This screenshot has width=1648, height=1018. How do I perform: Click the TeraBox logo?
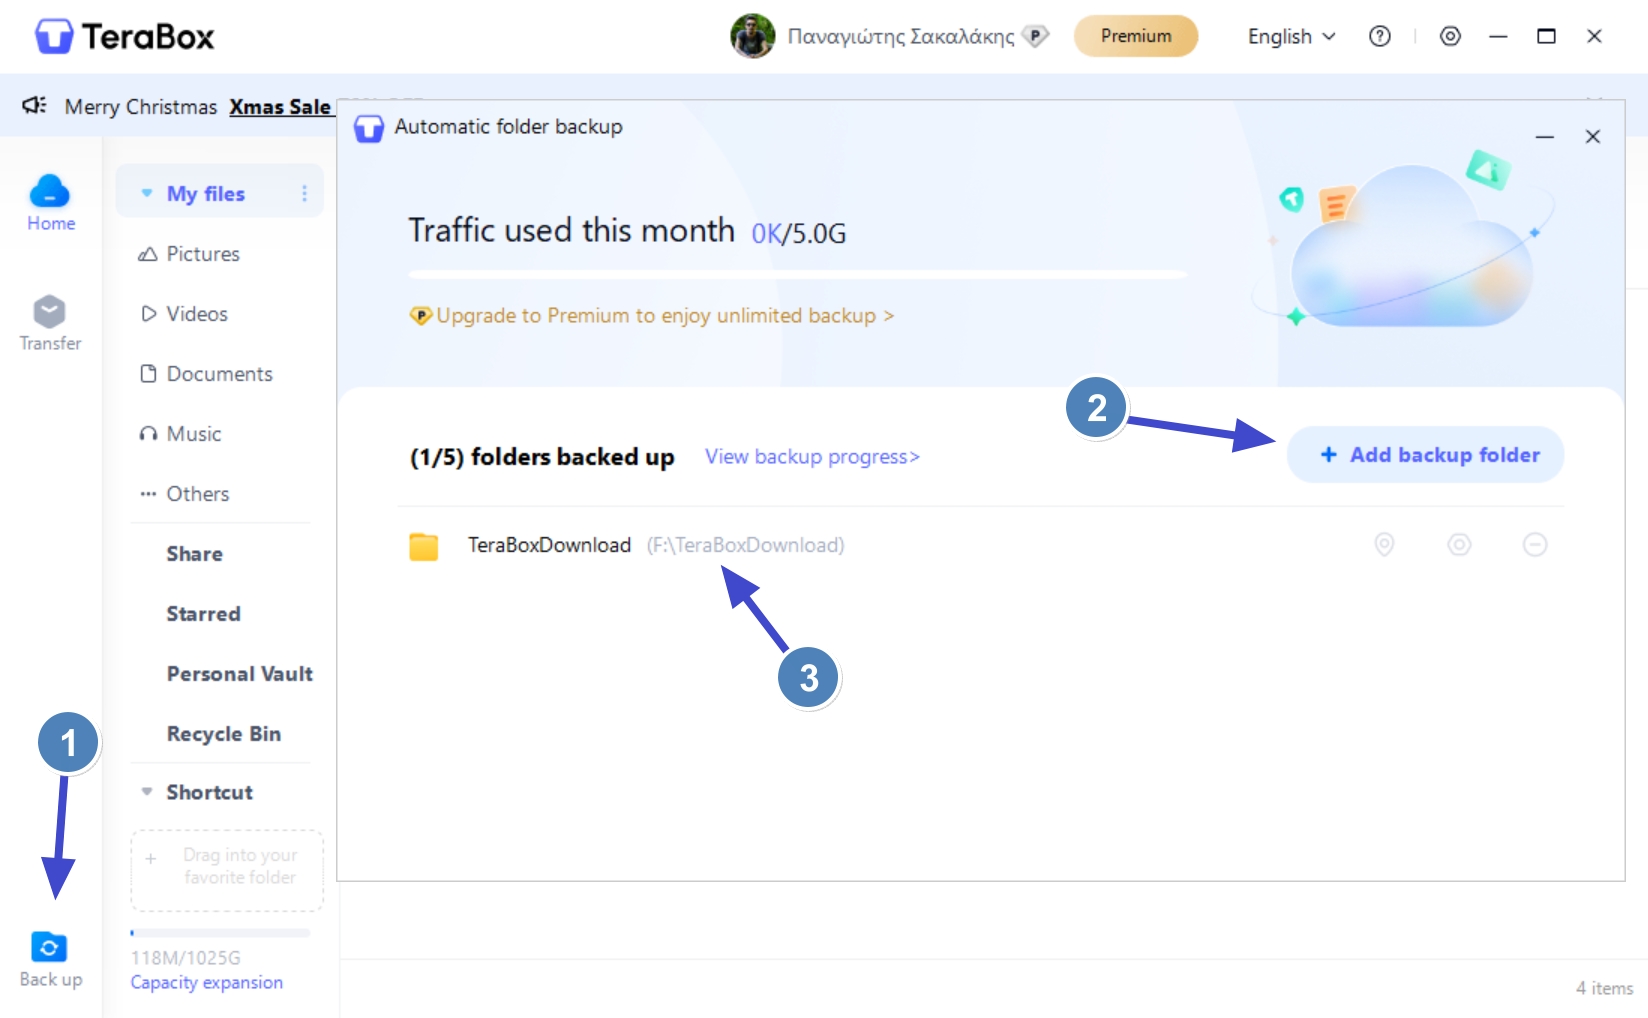pyautogui.click(x=125, y=36)
